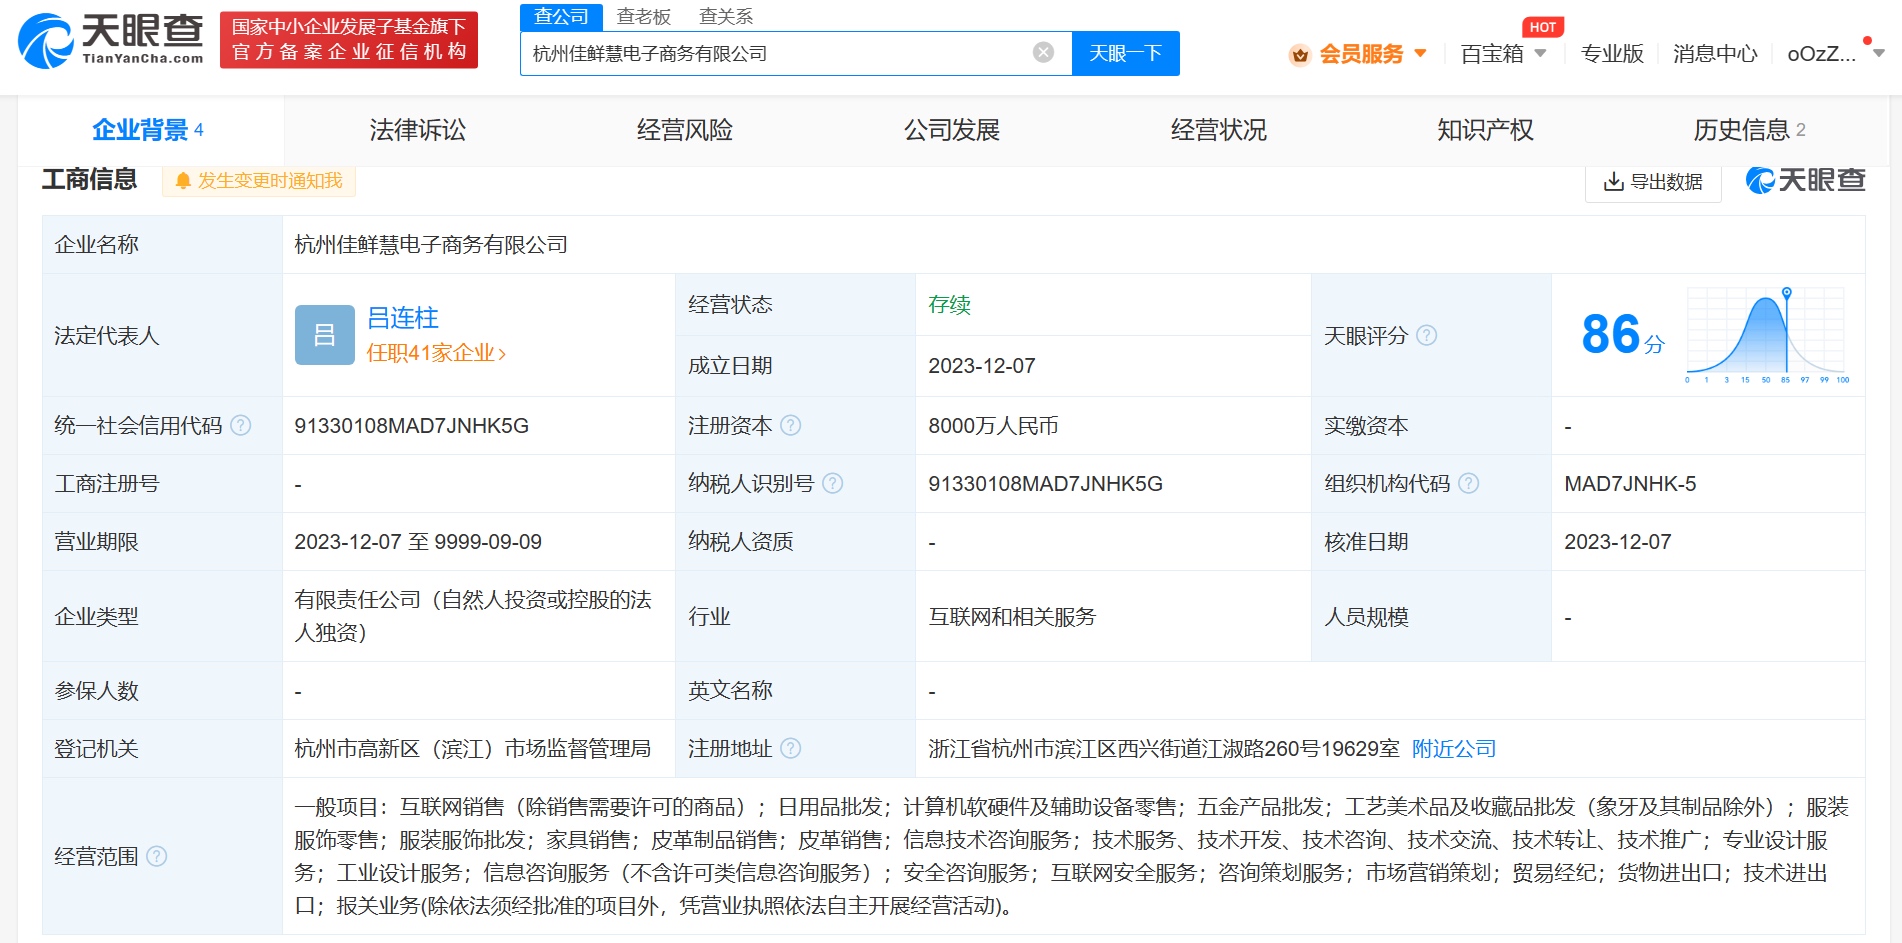Click help icon next to 天眼评分

1427,336
